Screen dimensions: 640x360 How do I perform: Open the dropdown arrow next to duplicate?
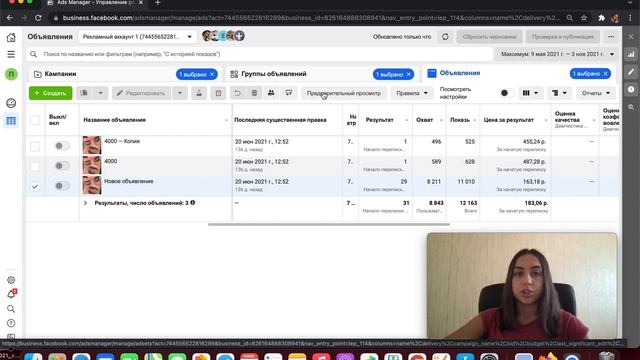point(100,93)
